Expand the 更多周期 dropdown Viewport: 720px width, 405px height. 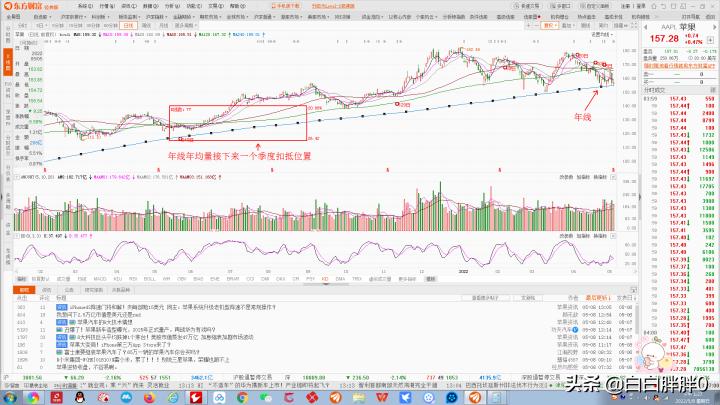186,25
